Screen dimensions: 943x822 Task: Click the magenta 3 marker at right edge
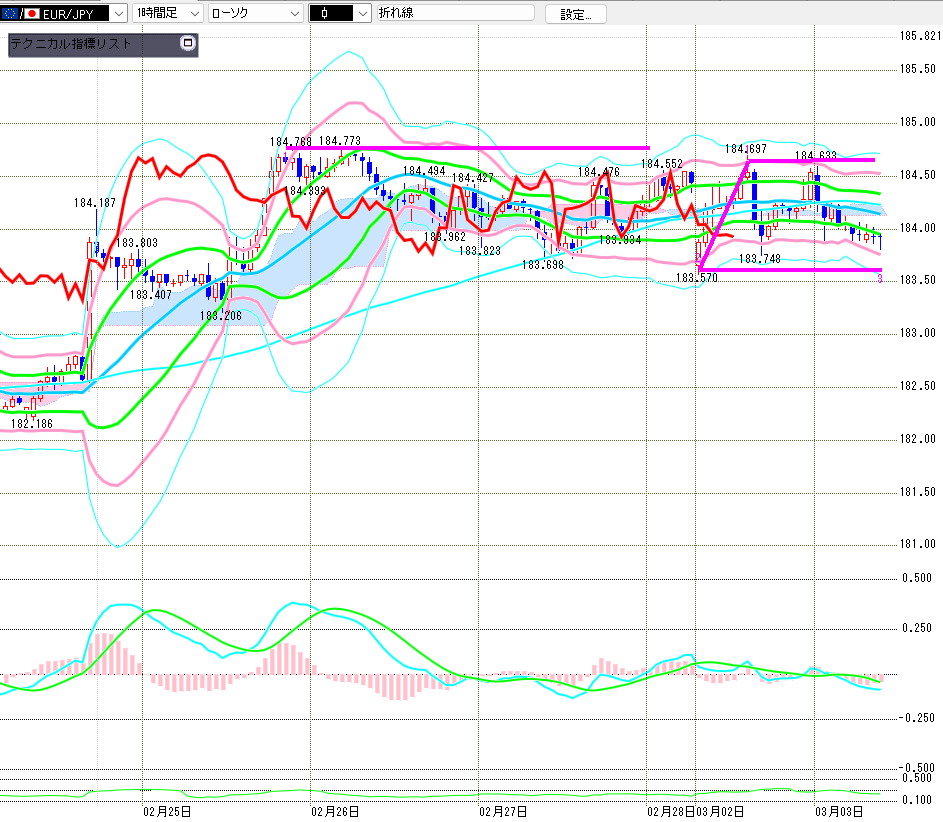coord(879,279)
